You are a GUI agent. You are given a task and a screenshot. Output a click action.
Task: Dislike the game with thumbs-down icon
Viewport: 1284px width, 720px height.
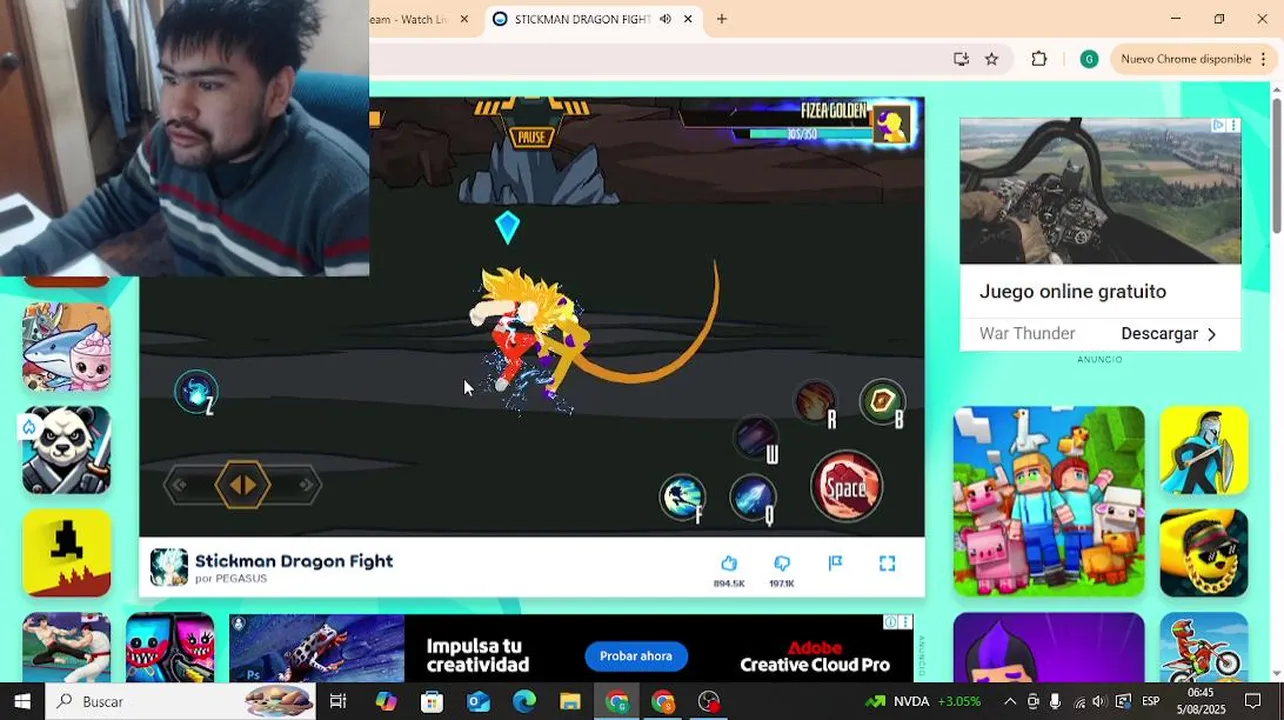coord(782,563)
